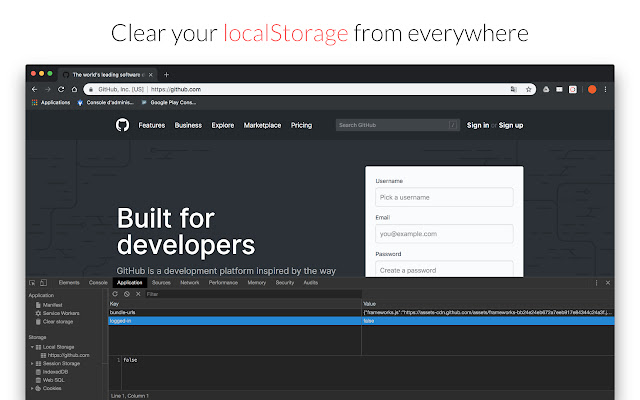Screen dimensions: 640x400
Task: Switch to the Elements DevTools tab
Action: click(x=69, y=282)
